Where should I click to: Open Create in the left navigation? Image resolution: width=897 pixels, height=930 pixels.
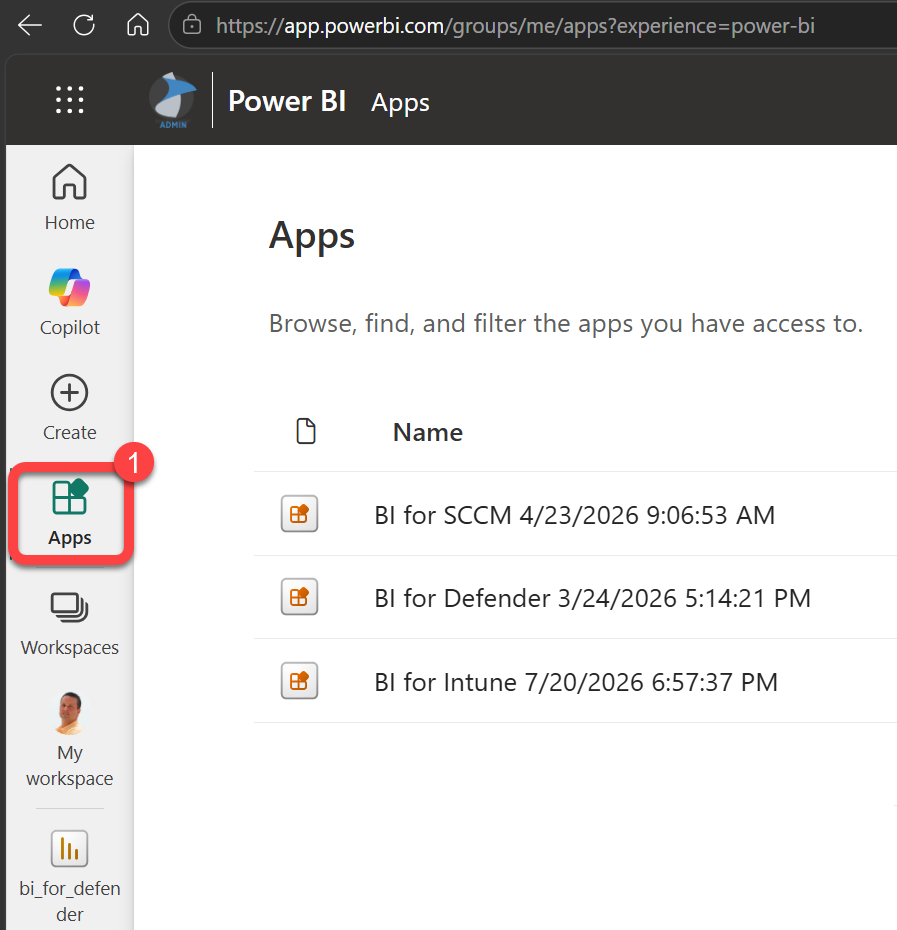tap(69, 407)
